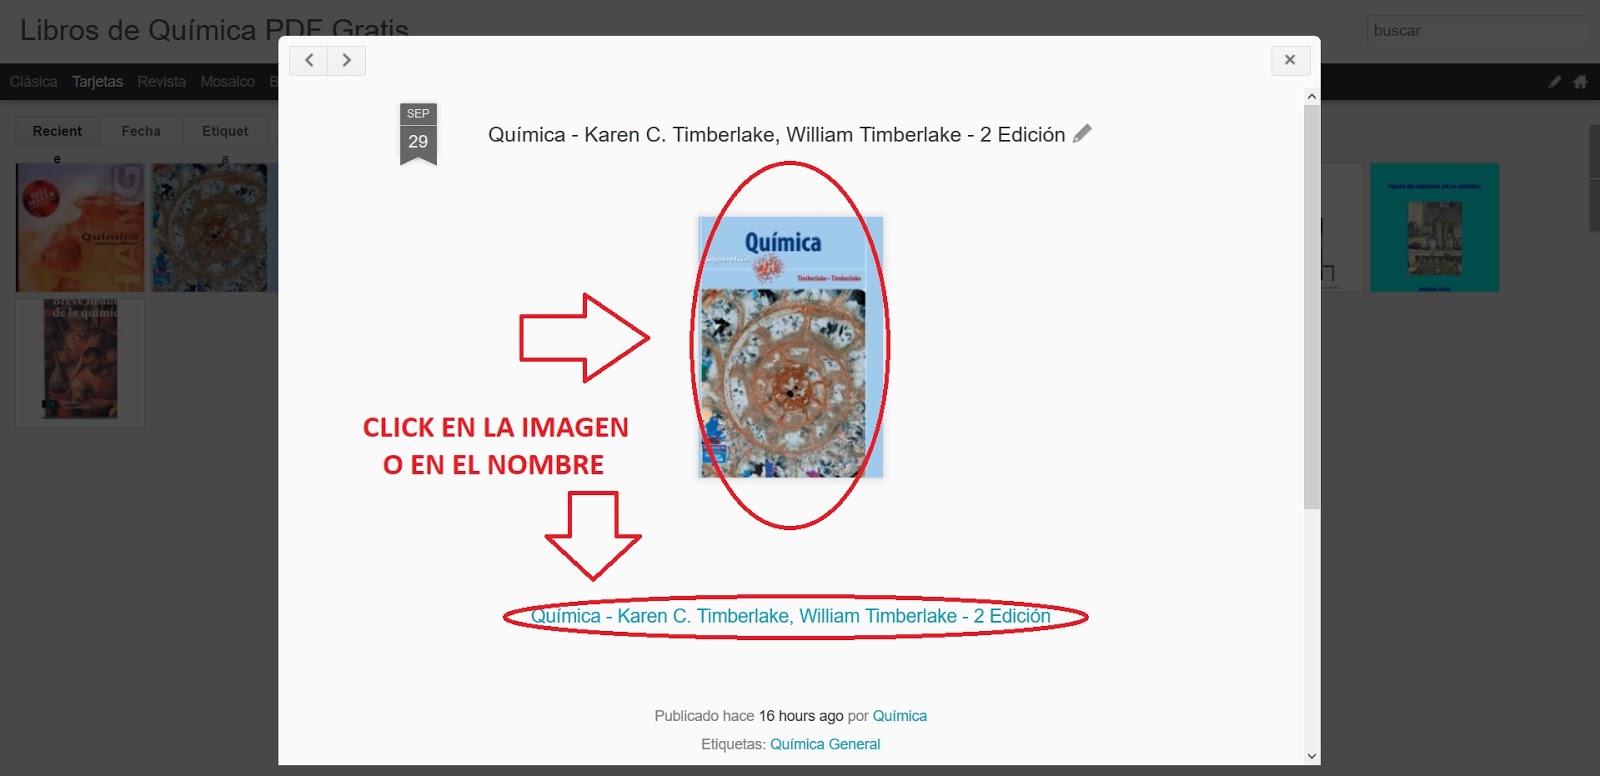The image size is (1600, 776).
Task: Edit post via pencil icon beside title
Action: click(1082, 134)
